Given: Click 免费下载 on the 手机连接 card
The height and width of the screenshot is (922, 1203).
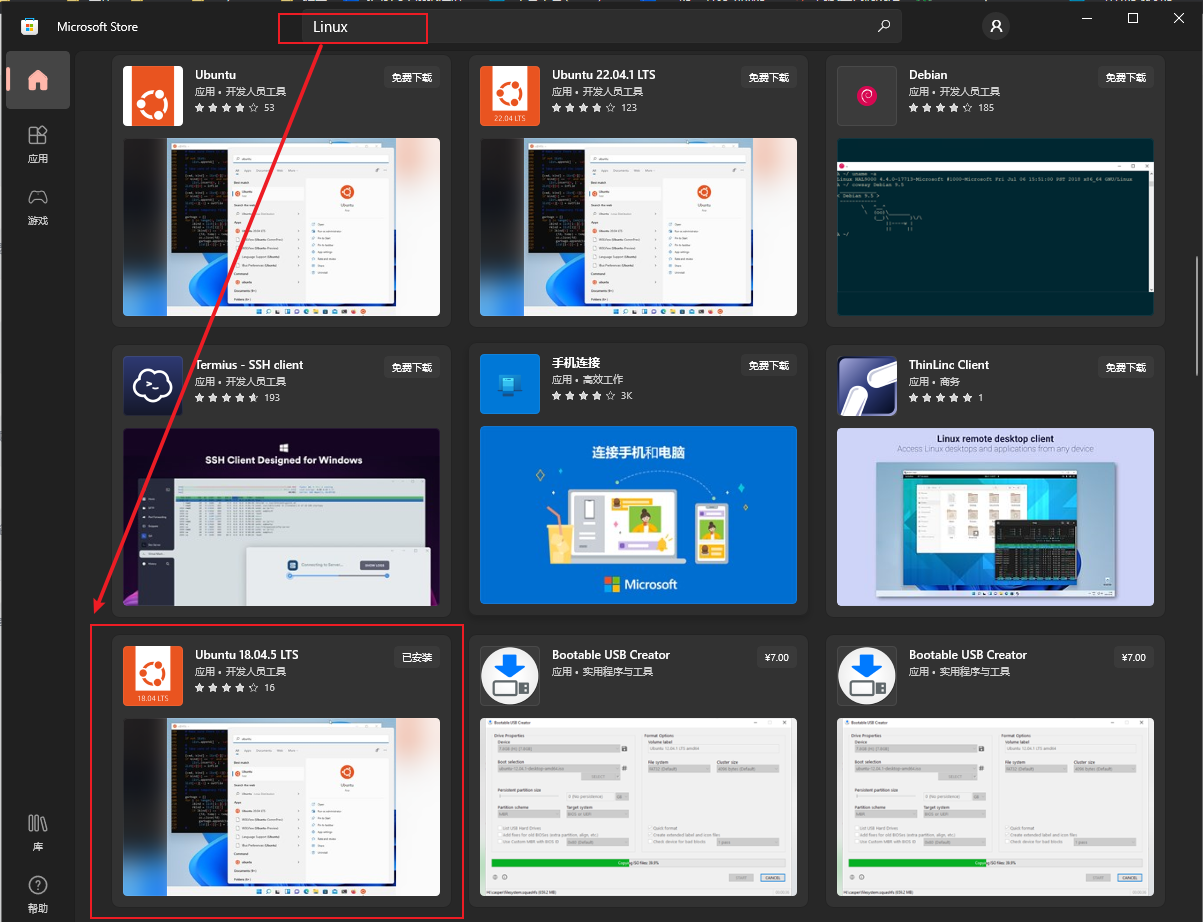Looking at the screenshot, I should coord(768,366).
